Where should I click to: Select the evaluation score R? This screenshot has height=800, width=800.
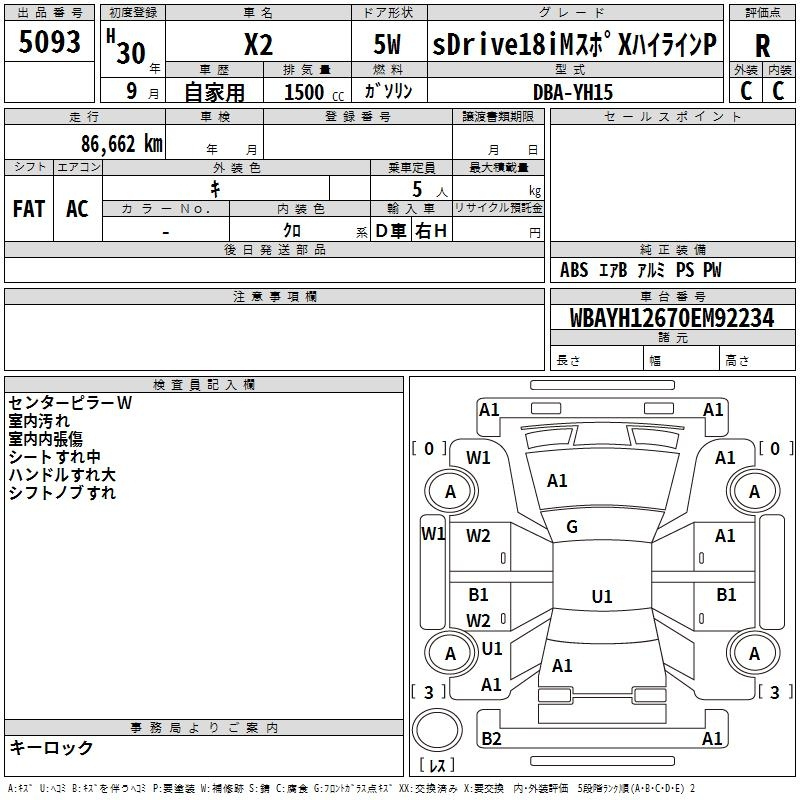pyautogui.click(x=762, y=45)
